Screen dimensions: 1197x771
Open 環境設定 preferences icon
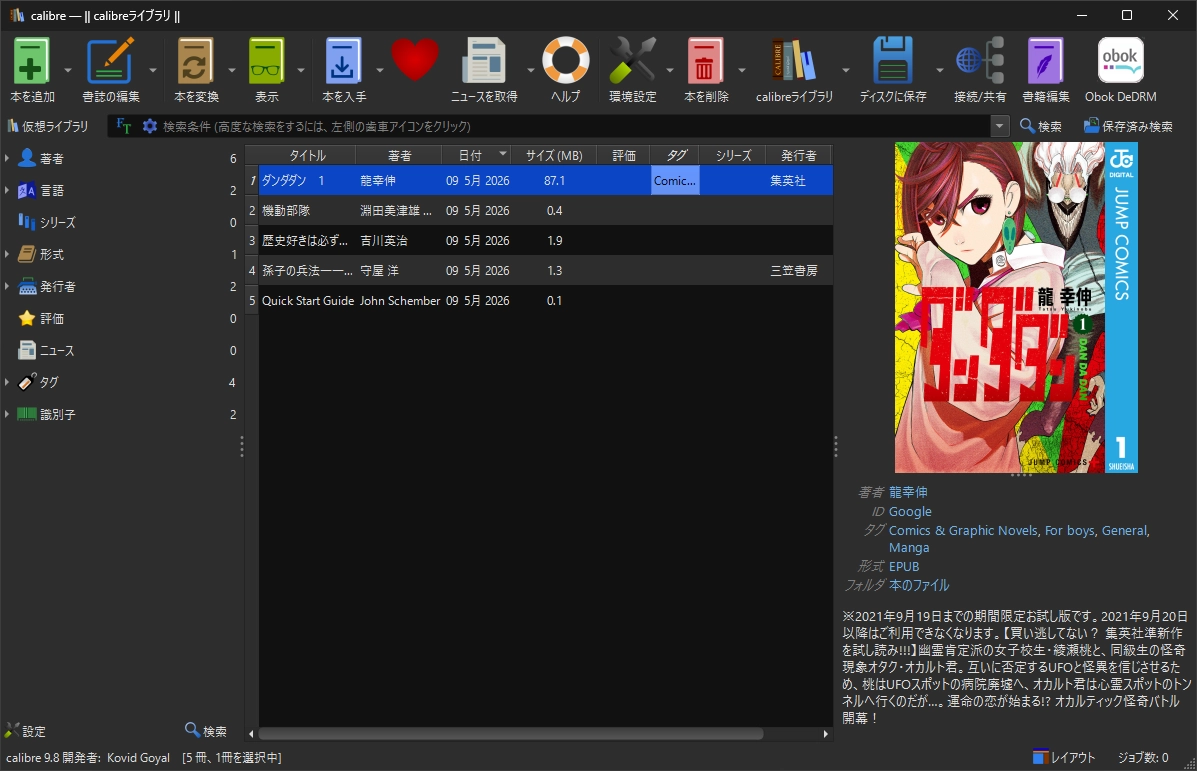coord(632,61)
